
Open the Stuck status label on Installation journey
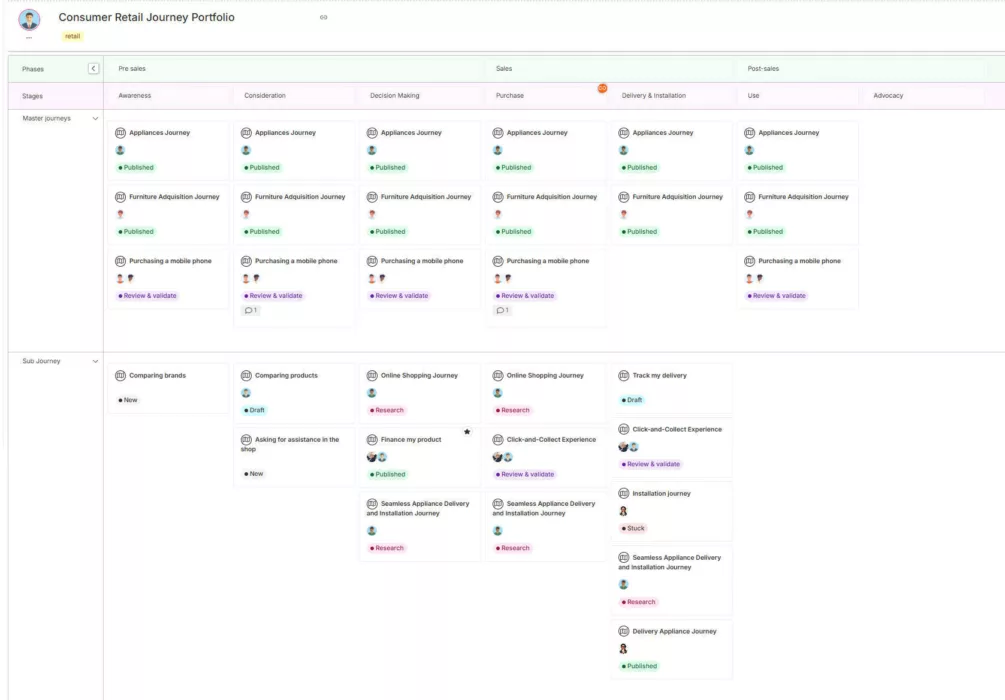pyautogui.click(x=634, y=527)
